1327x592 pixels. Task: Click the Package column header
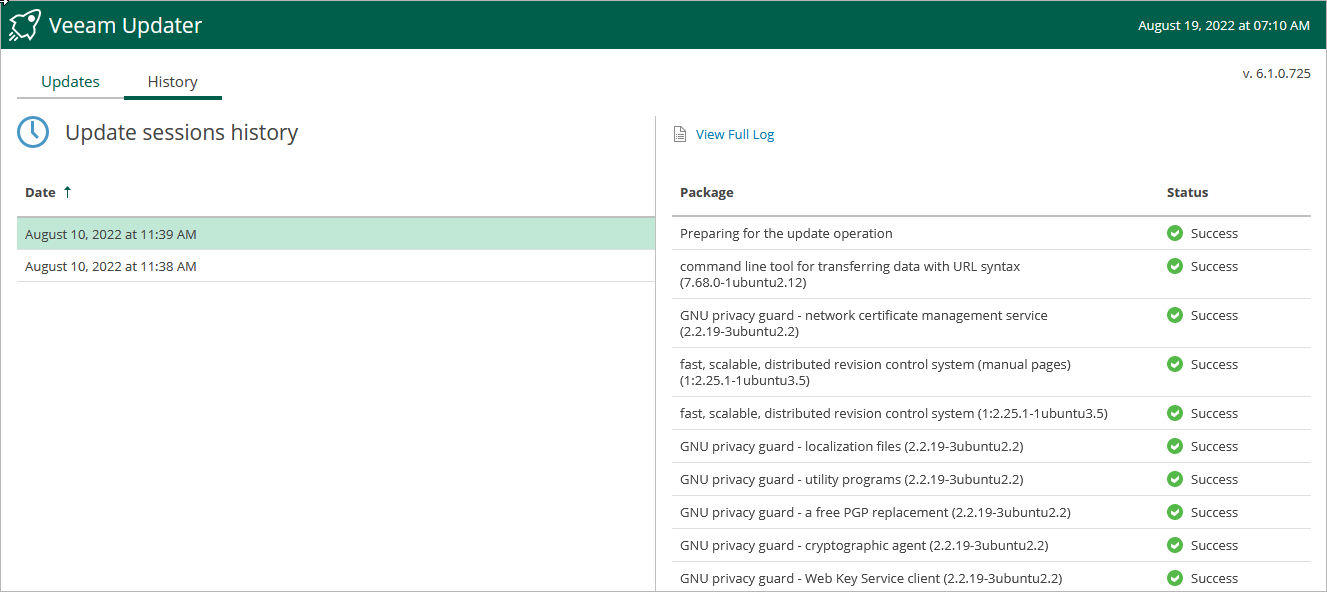tap(706, 193)
